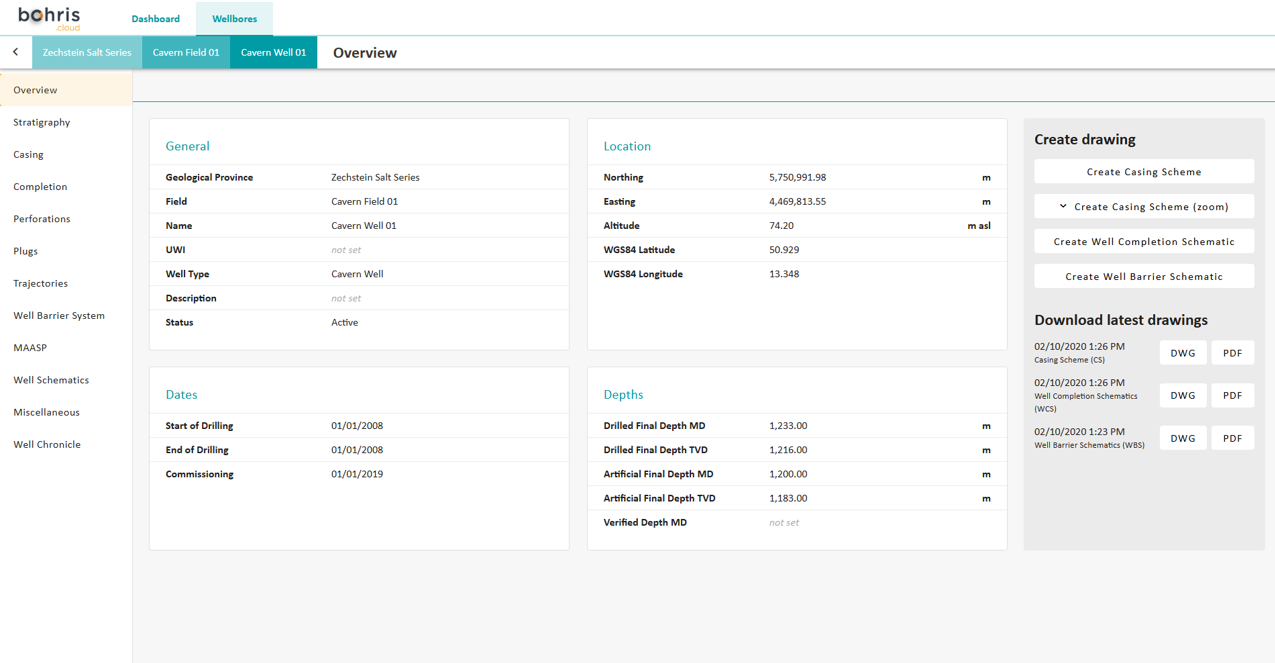
Task: Open Stratigraphy in the sidebar
Action: 42,122
